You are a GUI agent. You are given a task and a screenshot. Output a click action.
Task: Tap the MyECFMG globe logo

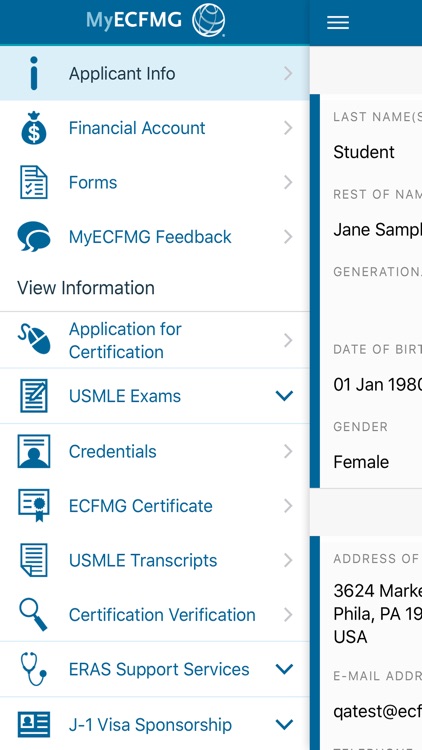[209, 20]
